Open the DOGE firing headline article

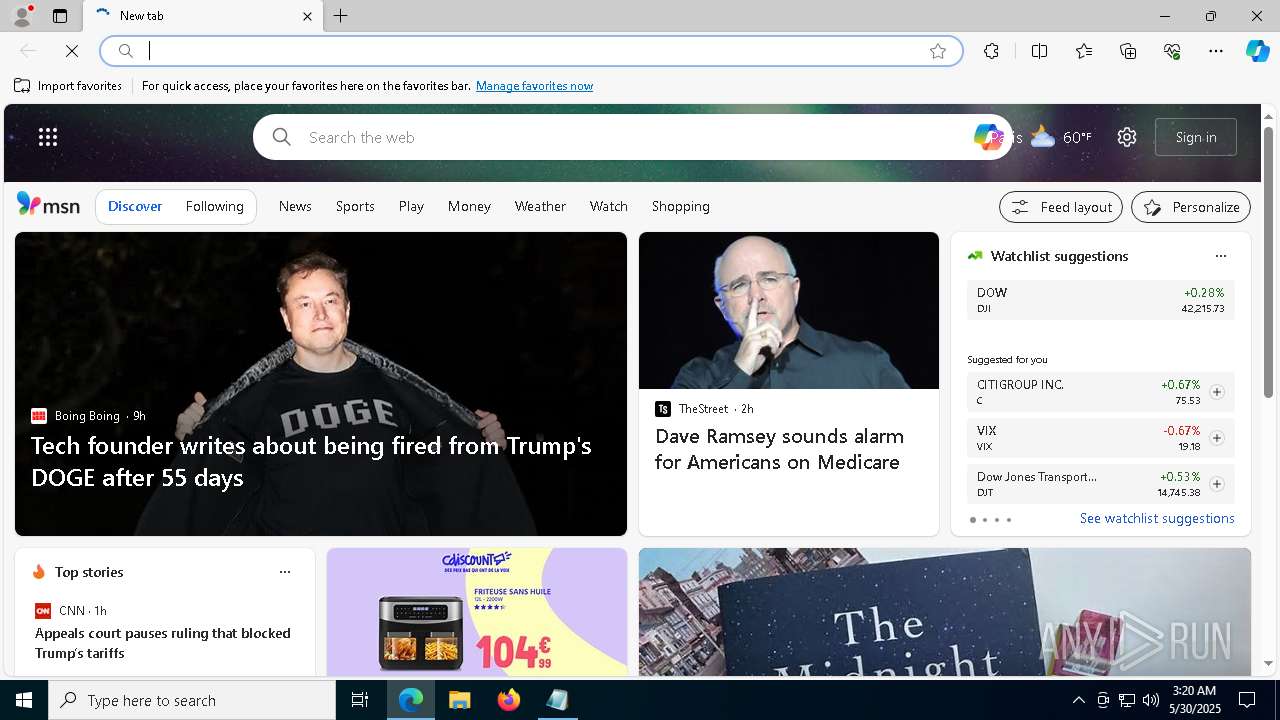pyautogui.click(x=311, y=461)
